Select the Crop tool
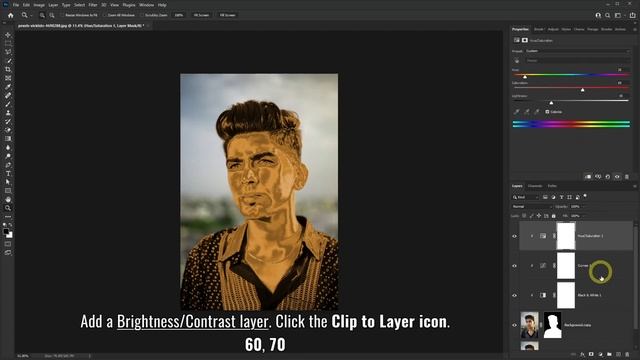This screenshot has height=360, width=640. point(8,69)
